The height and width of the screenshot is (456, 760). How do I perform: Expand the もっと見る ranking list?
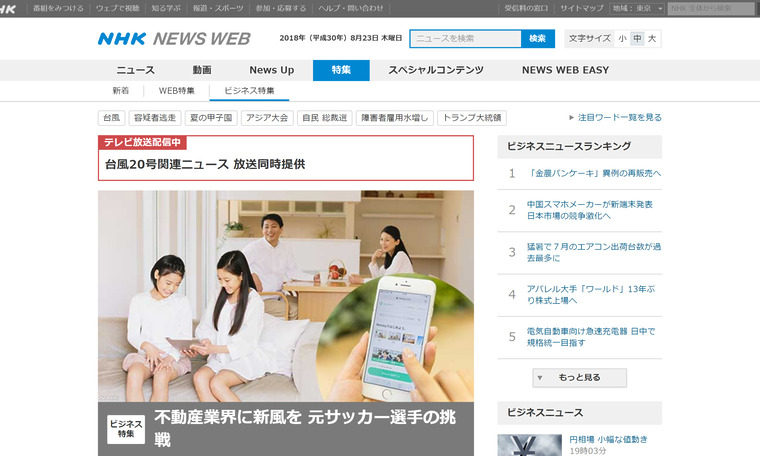pos(580,378)
